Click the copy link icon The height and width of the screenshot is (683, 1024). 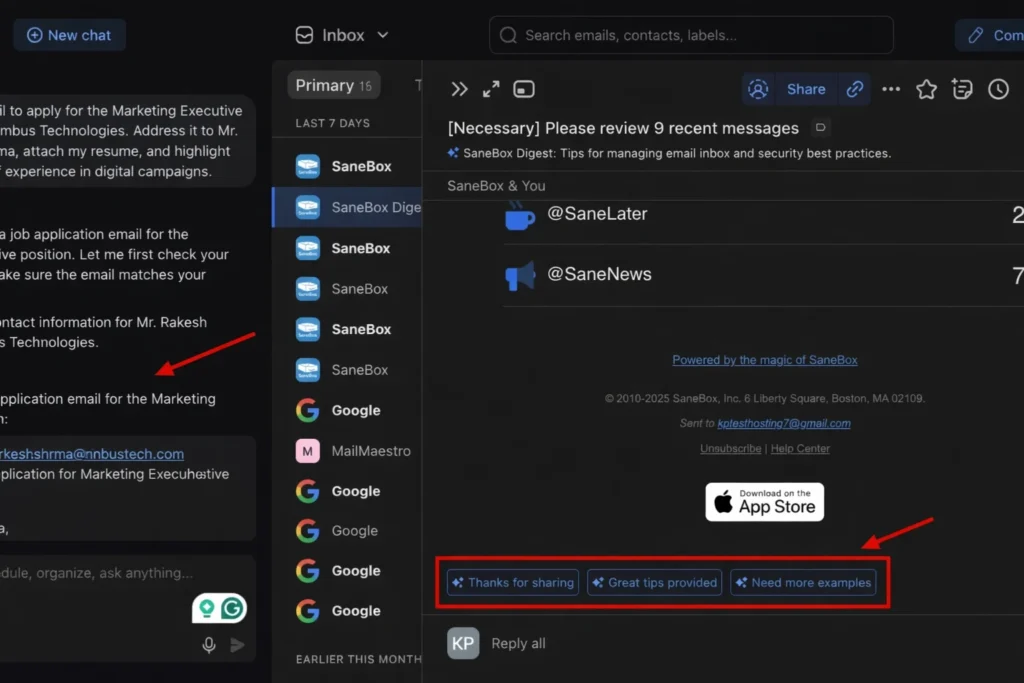(x=855, y=89)
